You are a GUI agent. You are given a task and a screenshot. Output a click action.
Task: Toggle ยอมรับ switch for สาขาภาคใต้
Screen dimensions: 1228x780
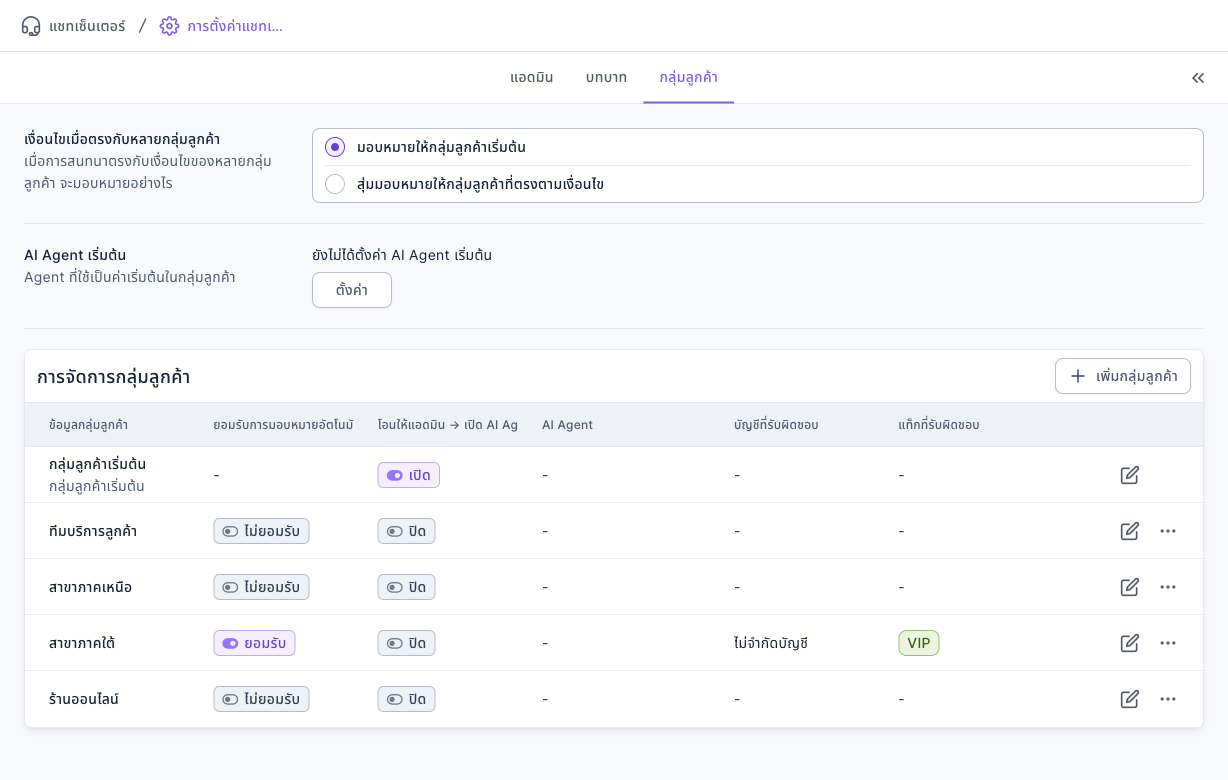[x=255, y=643]
